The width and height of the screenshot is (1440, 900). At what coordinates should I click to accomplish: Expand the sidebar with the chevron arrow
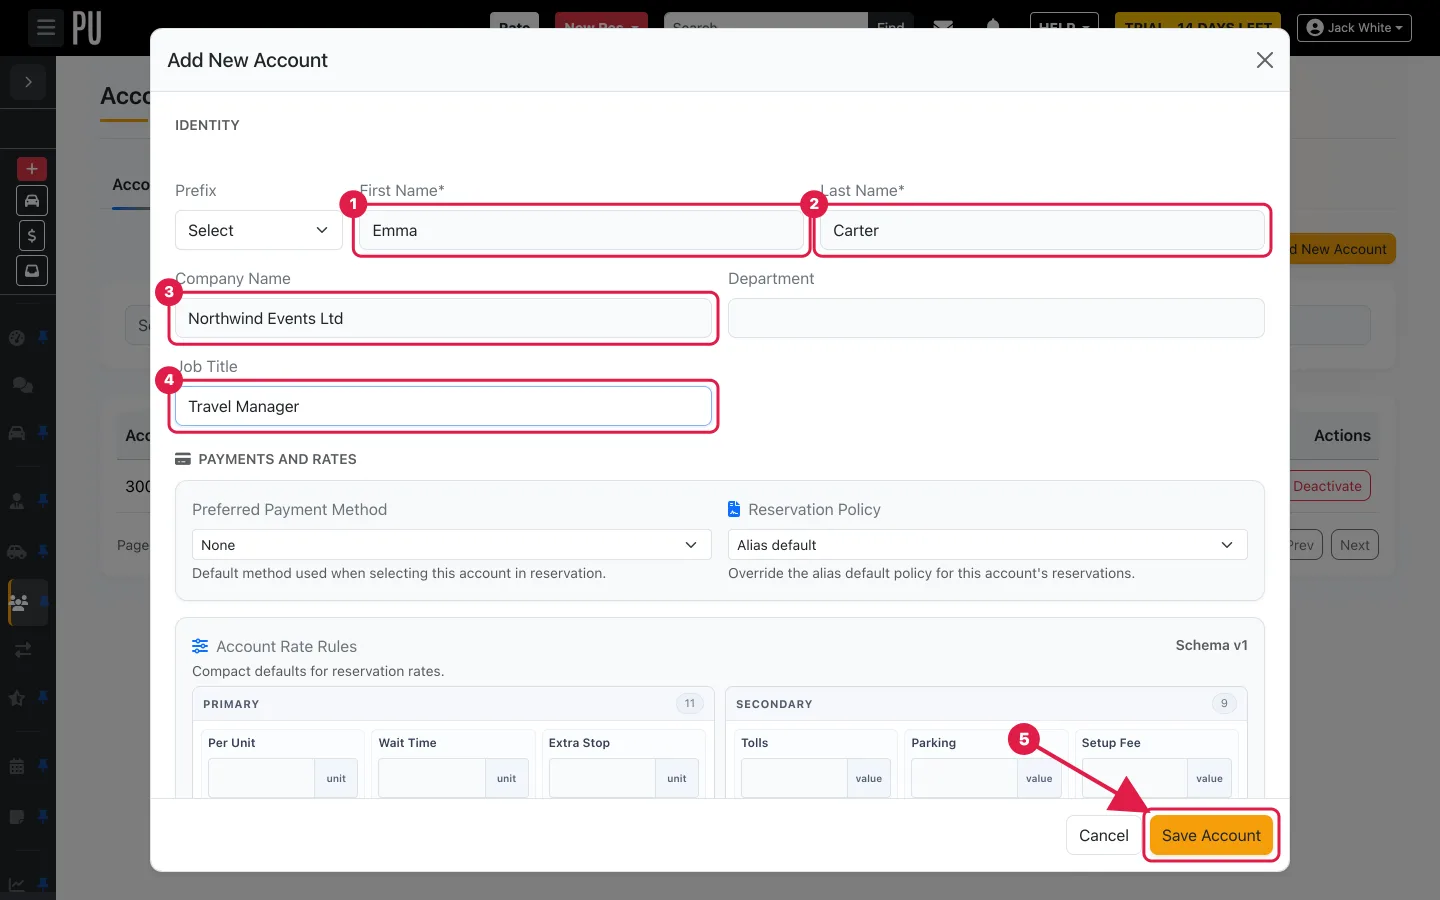pyautogui.click(x=28, y=82)
